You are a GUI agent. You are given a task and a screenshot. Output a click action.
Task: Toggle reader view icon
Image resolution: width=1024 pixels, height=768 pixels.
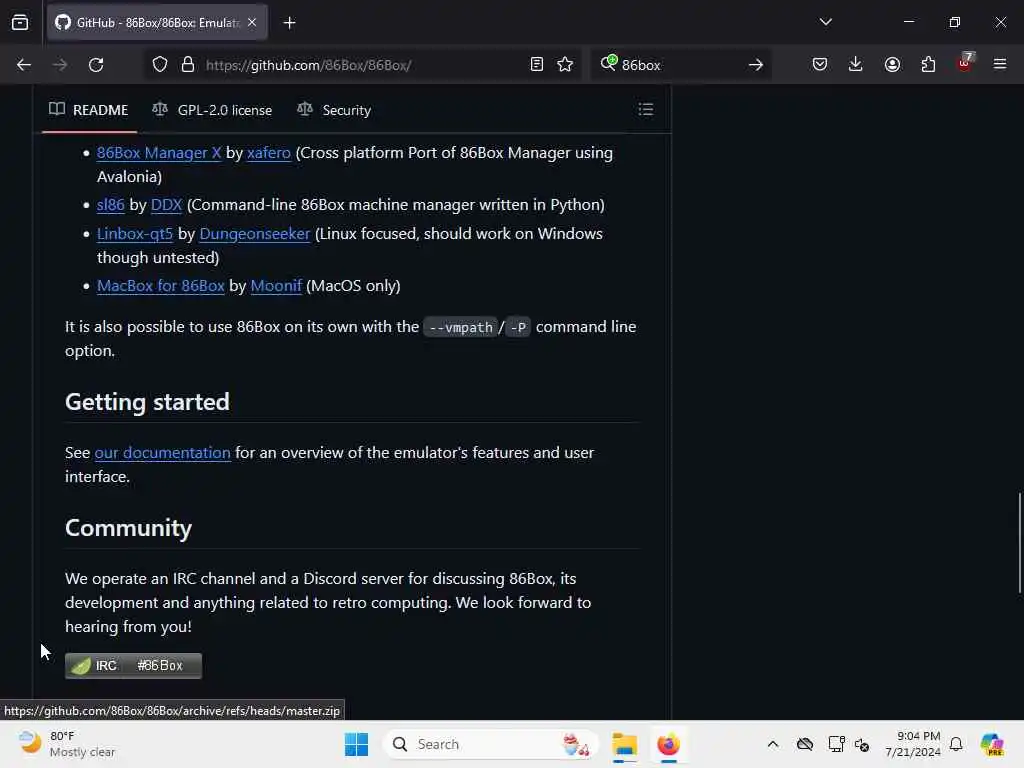coord(537,65)
